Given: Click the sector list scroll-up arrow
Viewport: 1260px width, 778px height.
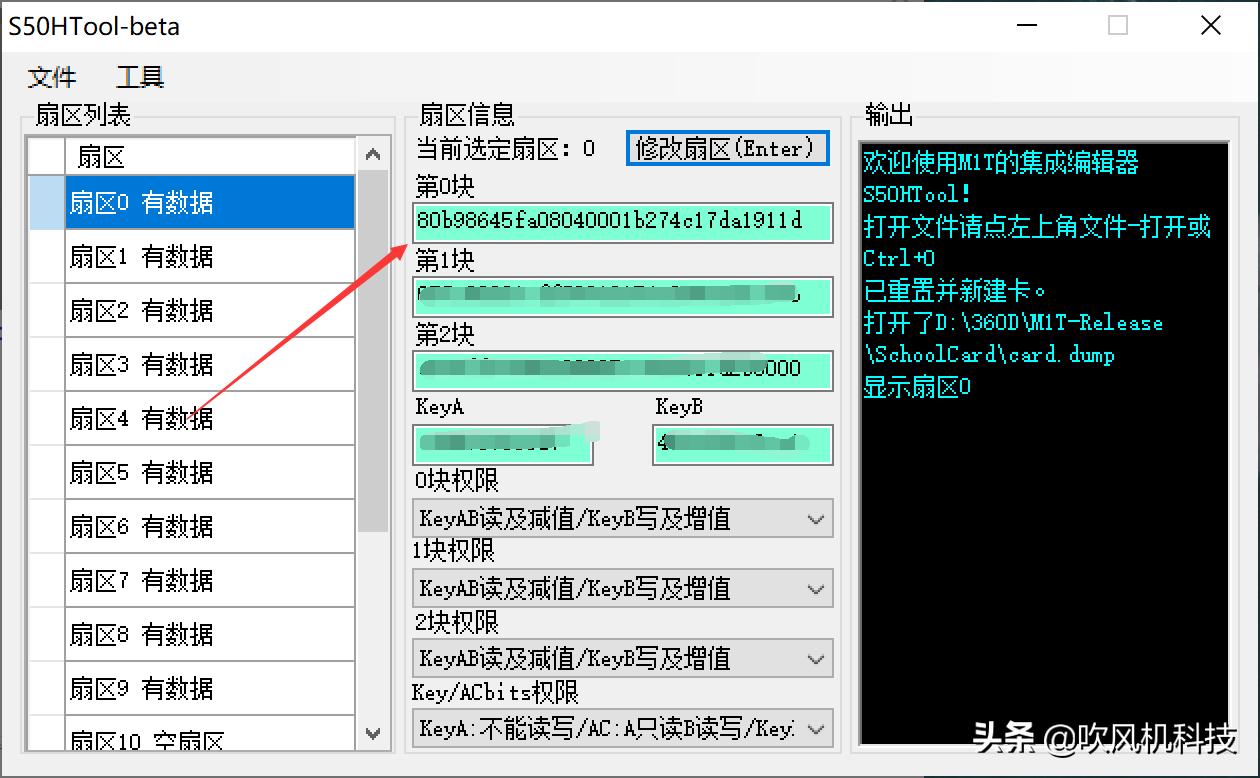Looking at the screenshot, I should click(373, 152).
